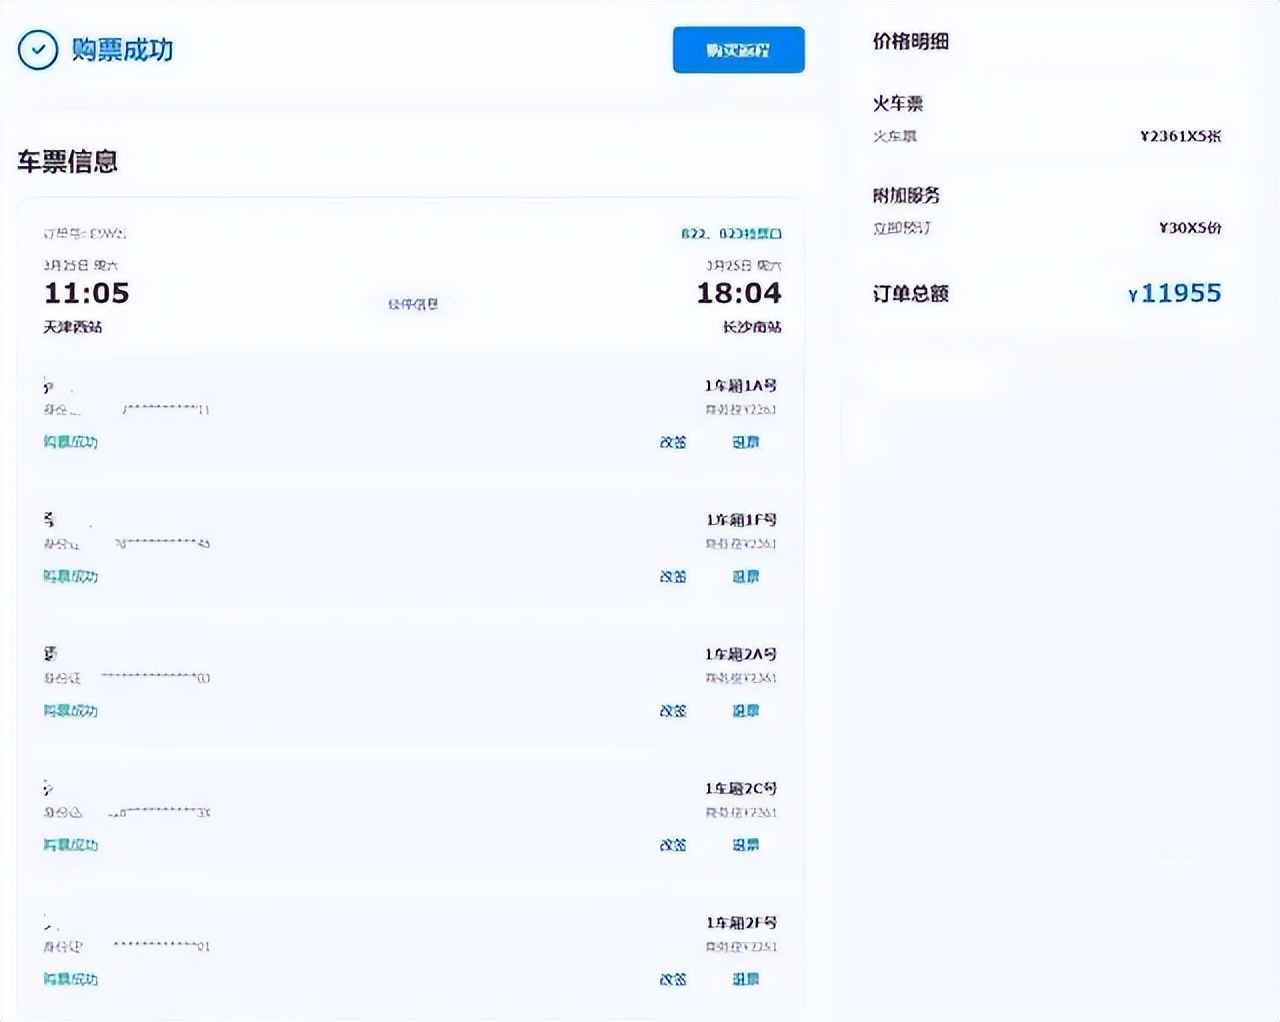Click 退票 refund link for seat 1车厢2A号
The height and width of the screenshot is (1022, 1280).
747,710
